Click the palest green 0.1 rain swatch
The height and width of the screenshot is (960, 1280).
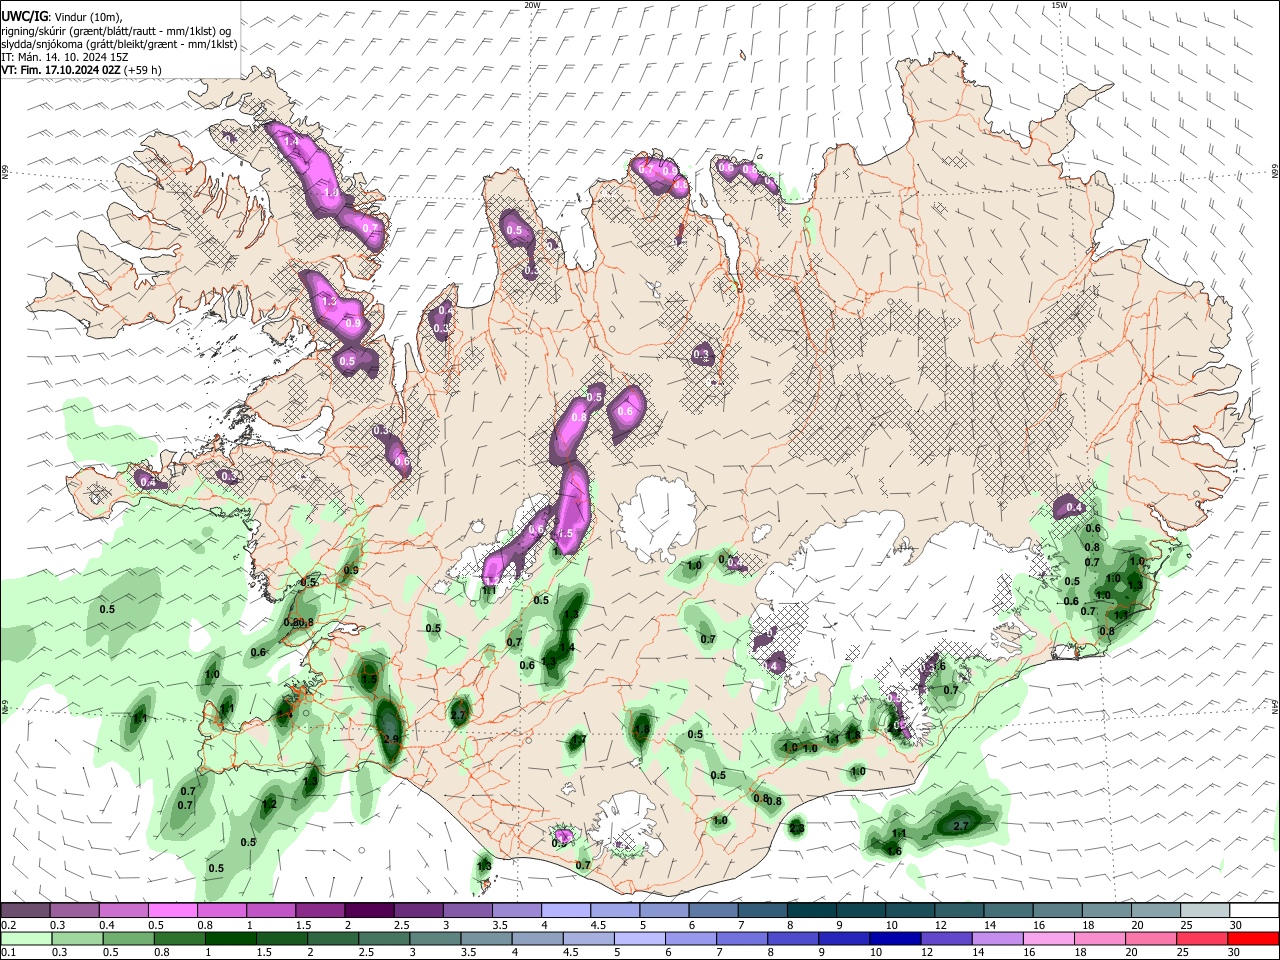point(26,938)
